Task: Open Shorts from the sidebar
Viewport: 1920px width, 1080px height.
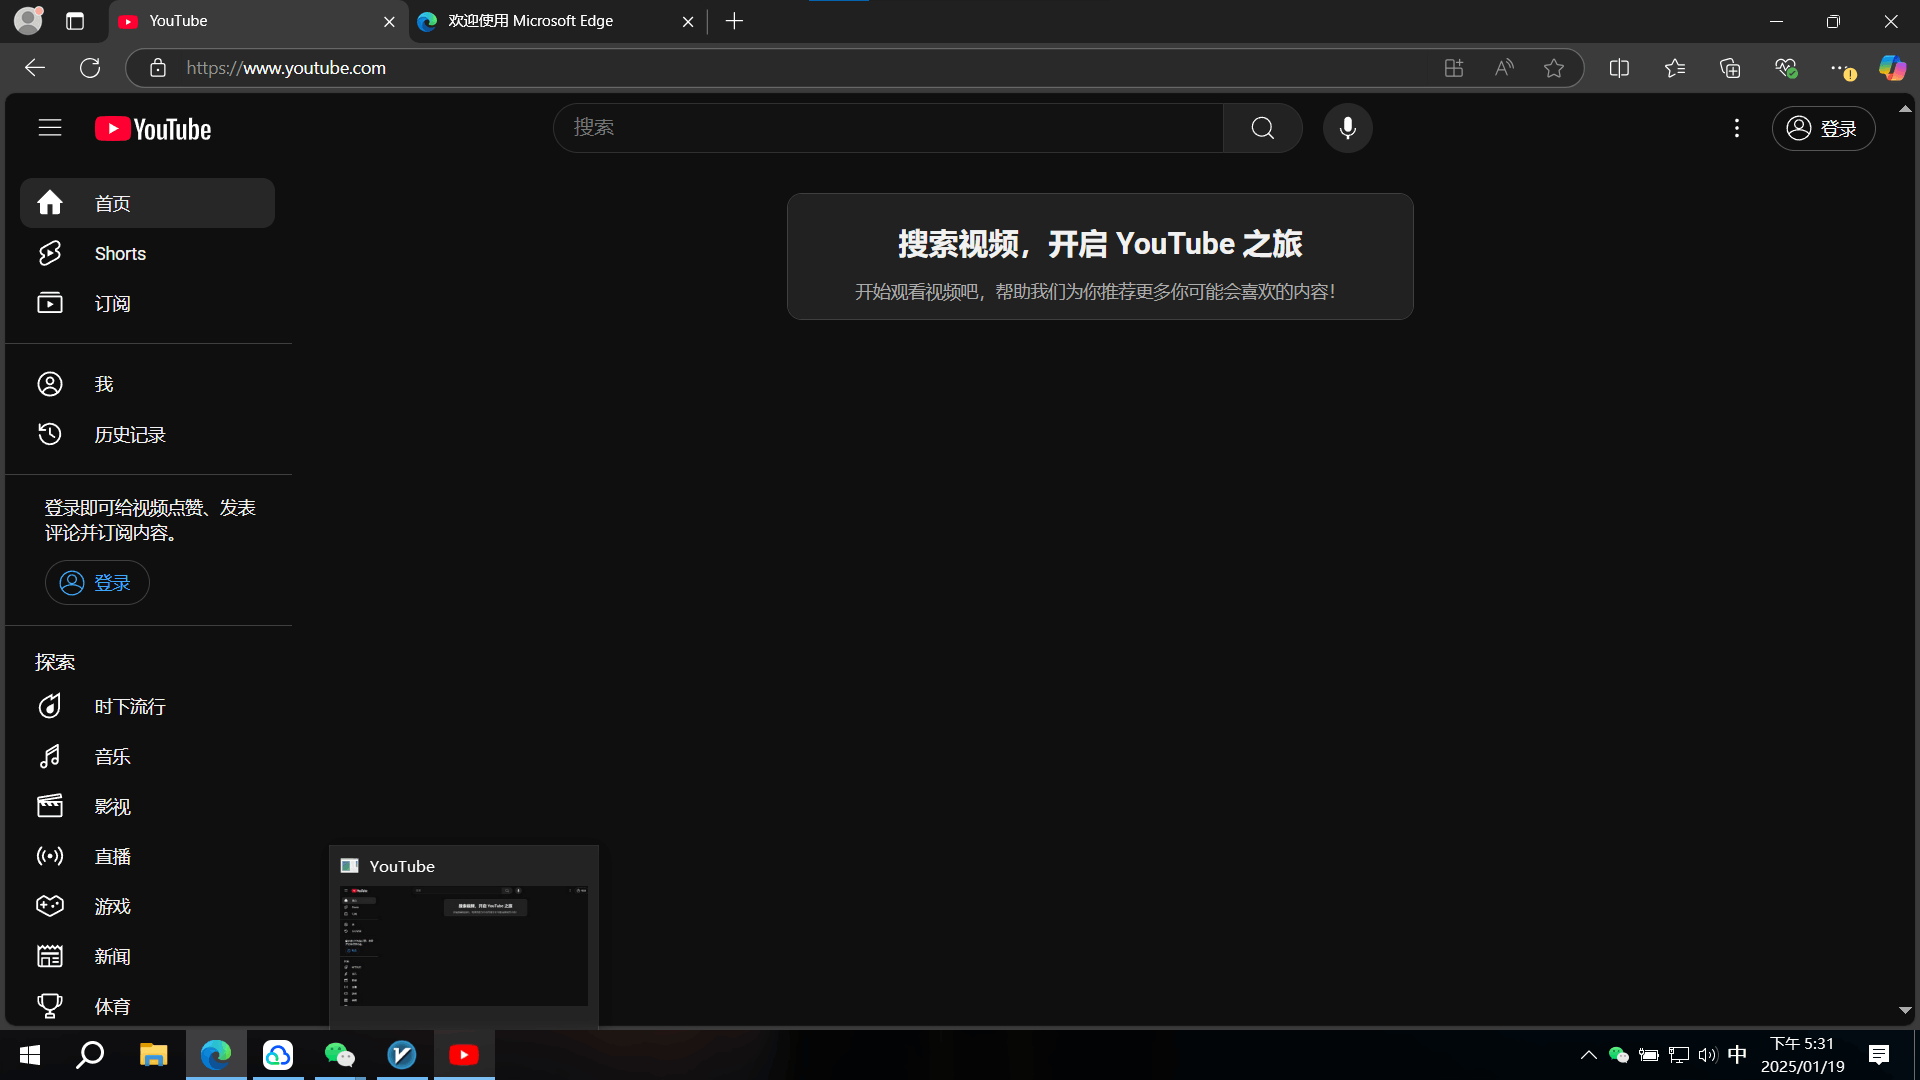Action: (x=120, y=254)
